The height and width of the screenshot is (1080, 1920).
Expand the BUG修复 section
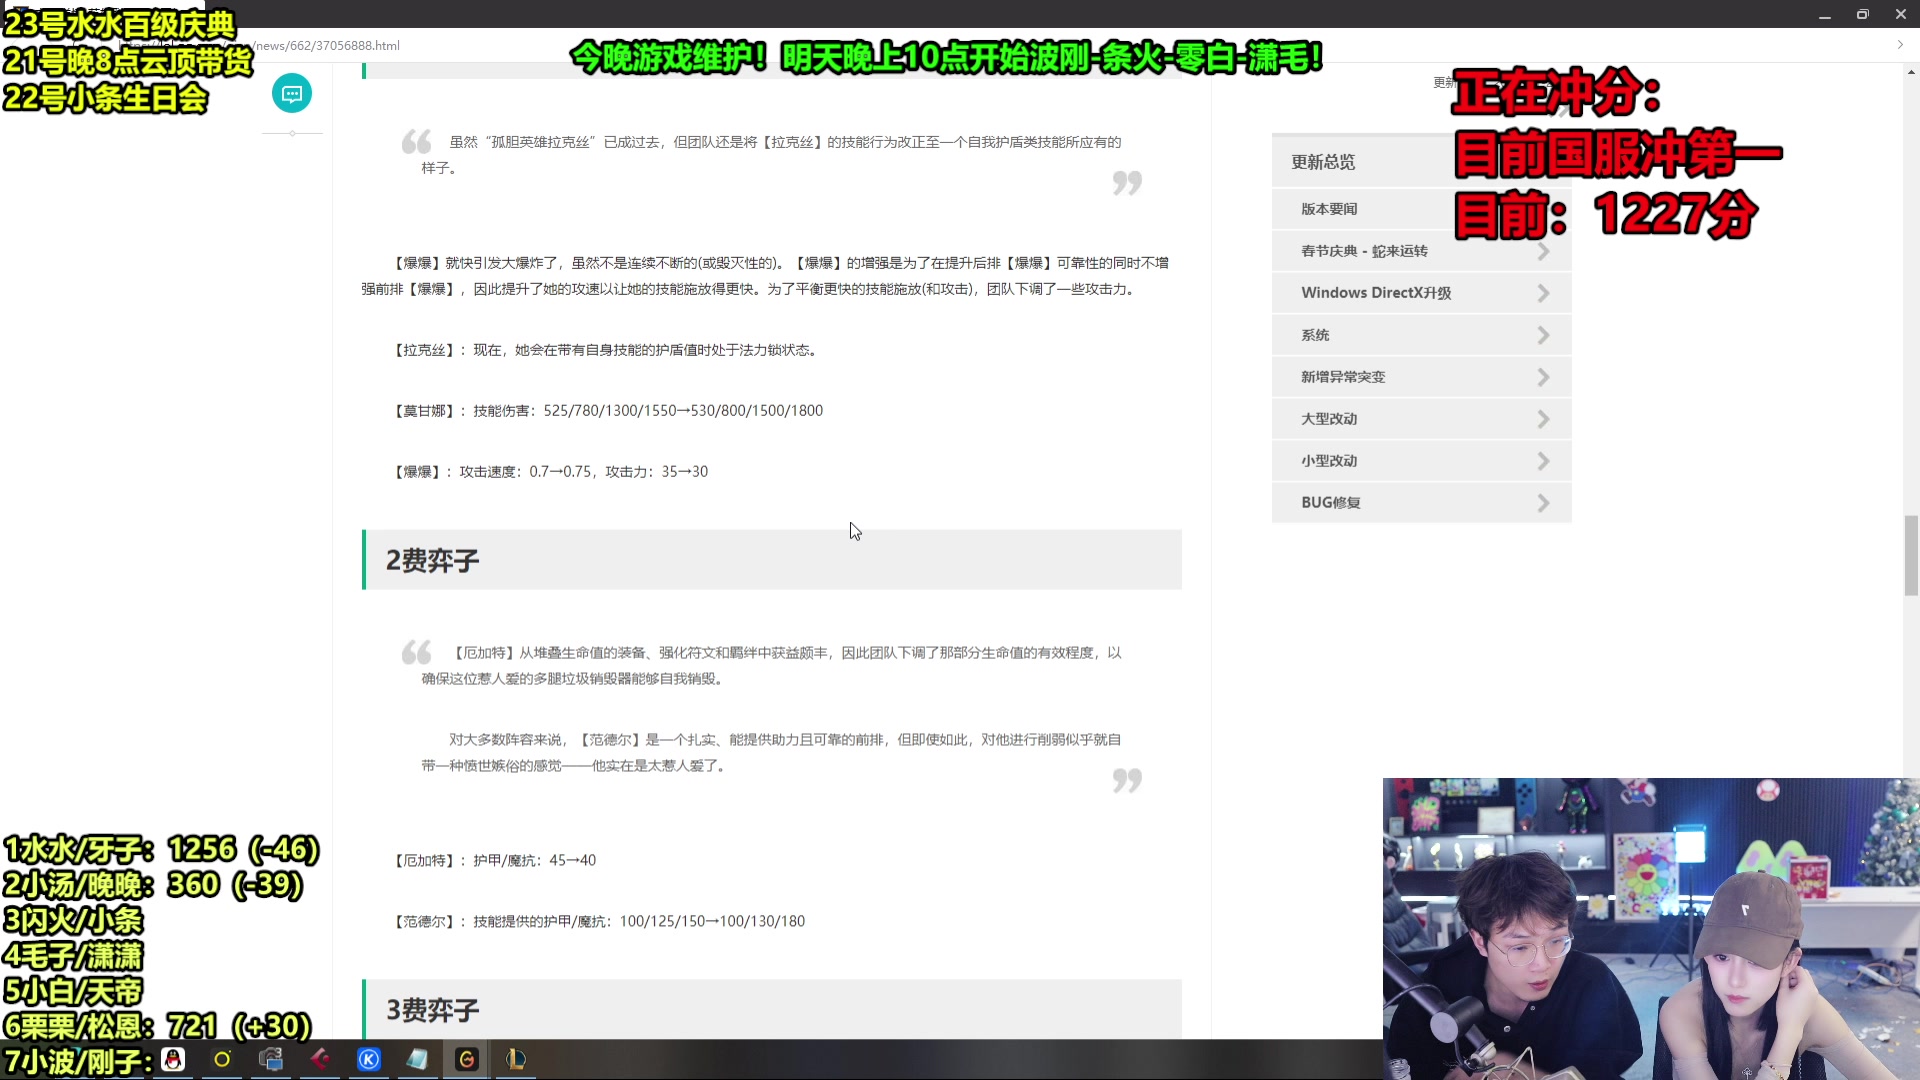tap(1421, 502)
